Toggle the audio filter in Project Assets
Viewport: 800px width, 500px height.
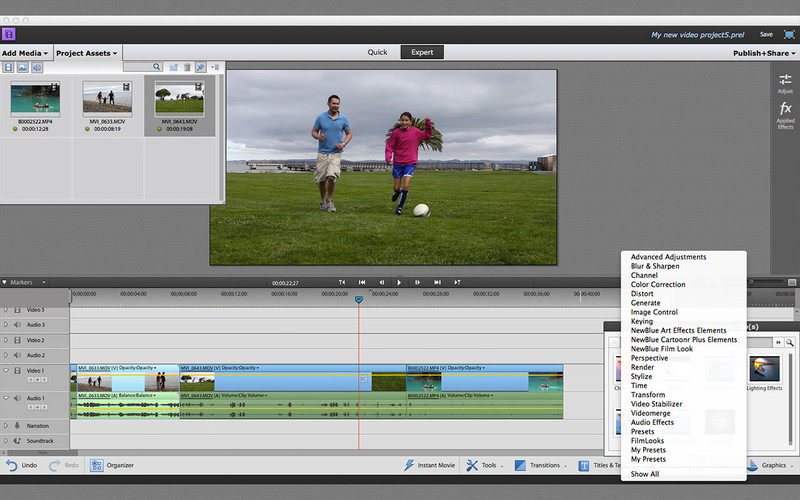pos(37,68)
